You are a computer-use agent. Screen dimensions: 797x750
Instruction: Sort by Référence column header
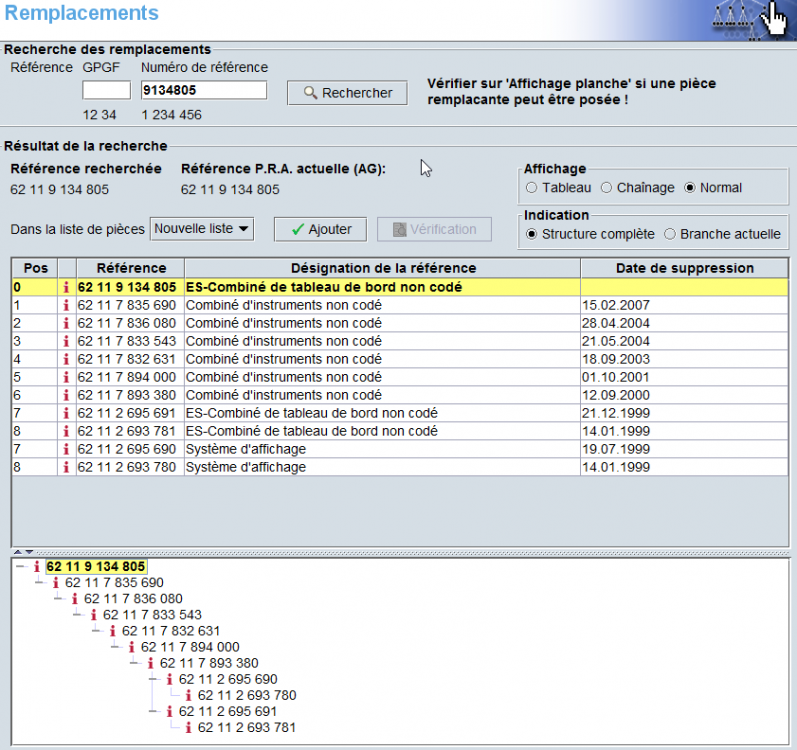click(x=131, y=268)
